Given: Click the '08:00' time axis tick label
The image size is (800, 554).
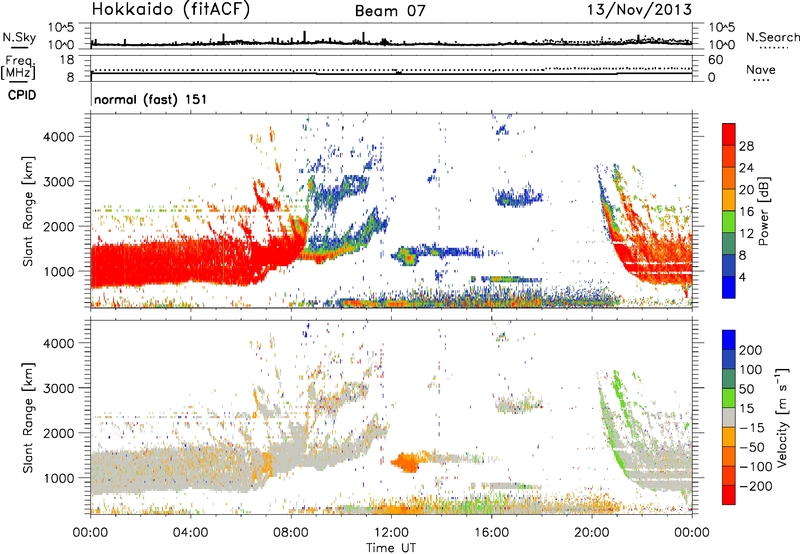Looking at the screenshot, I should point(291,533).
